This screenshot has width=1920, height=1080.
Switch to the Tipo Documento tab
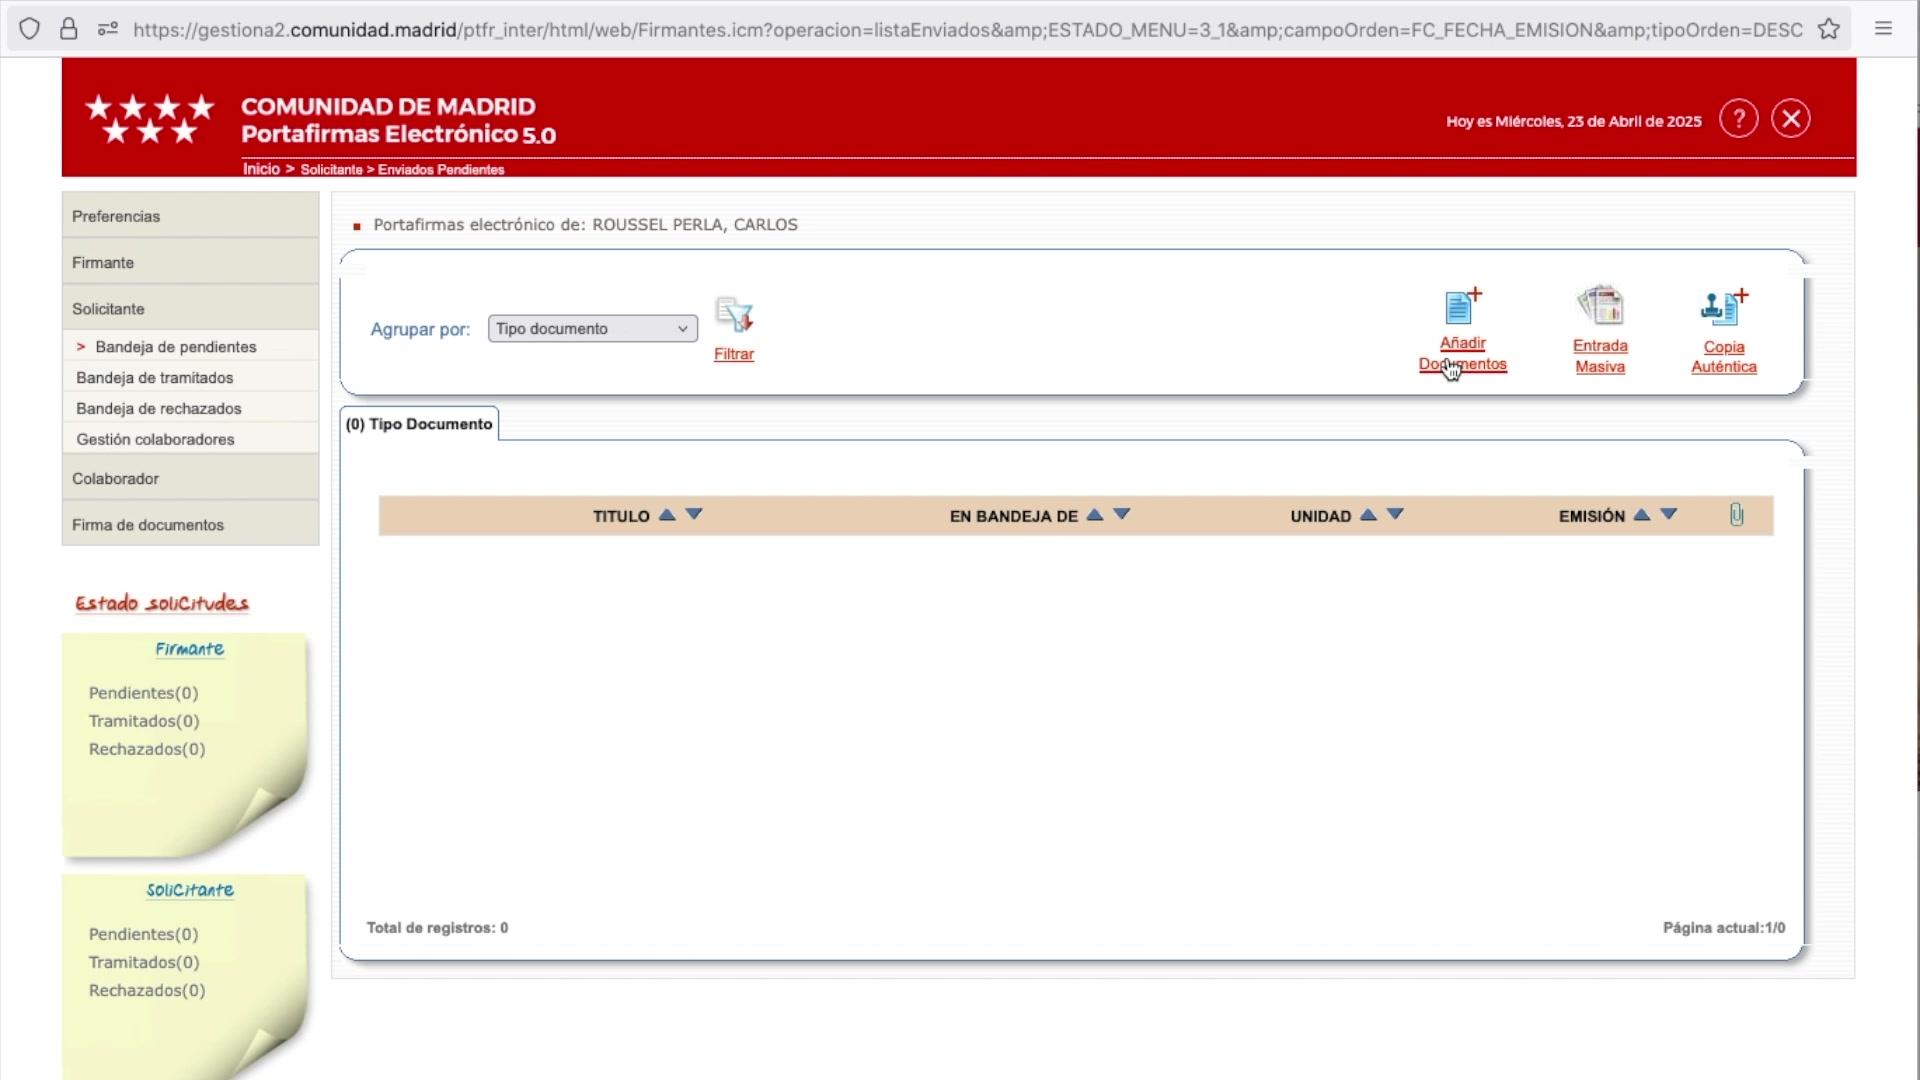[419, 424]
